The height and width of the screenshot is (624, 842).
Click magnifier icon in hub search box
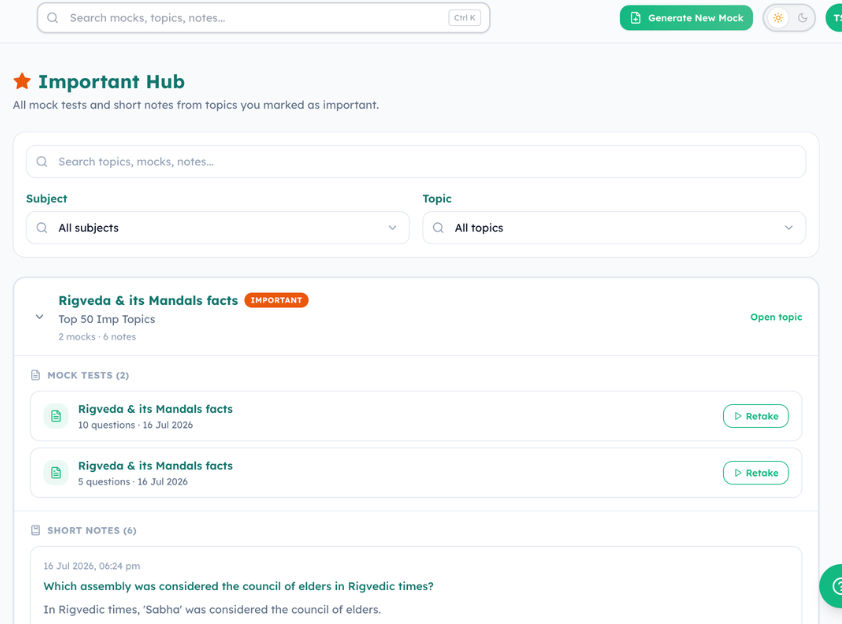pos(42,162)
